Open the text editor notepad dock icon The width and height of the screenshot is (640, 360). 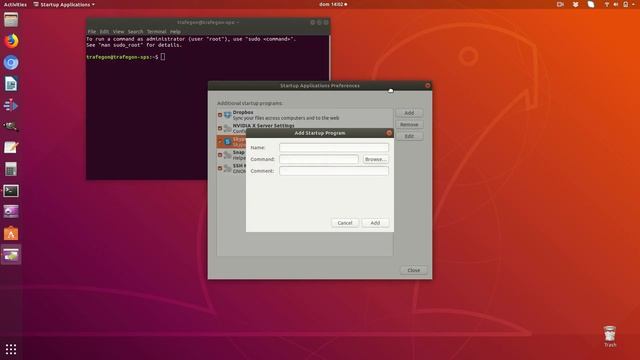pos(11,147)
